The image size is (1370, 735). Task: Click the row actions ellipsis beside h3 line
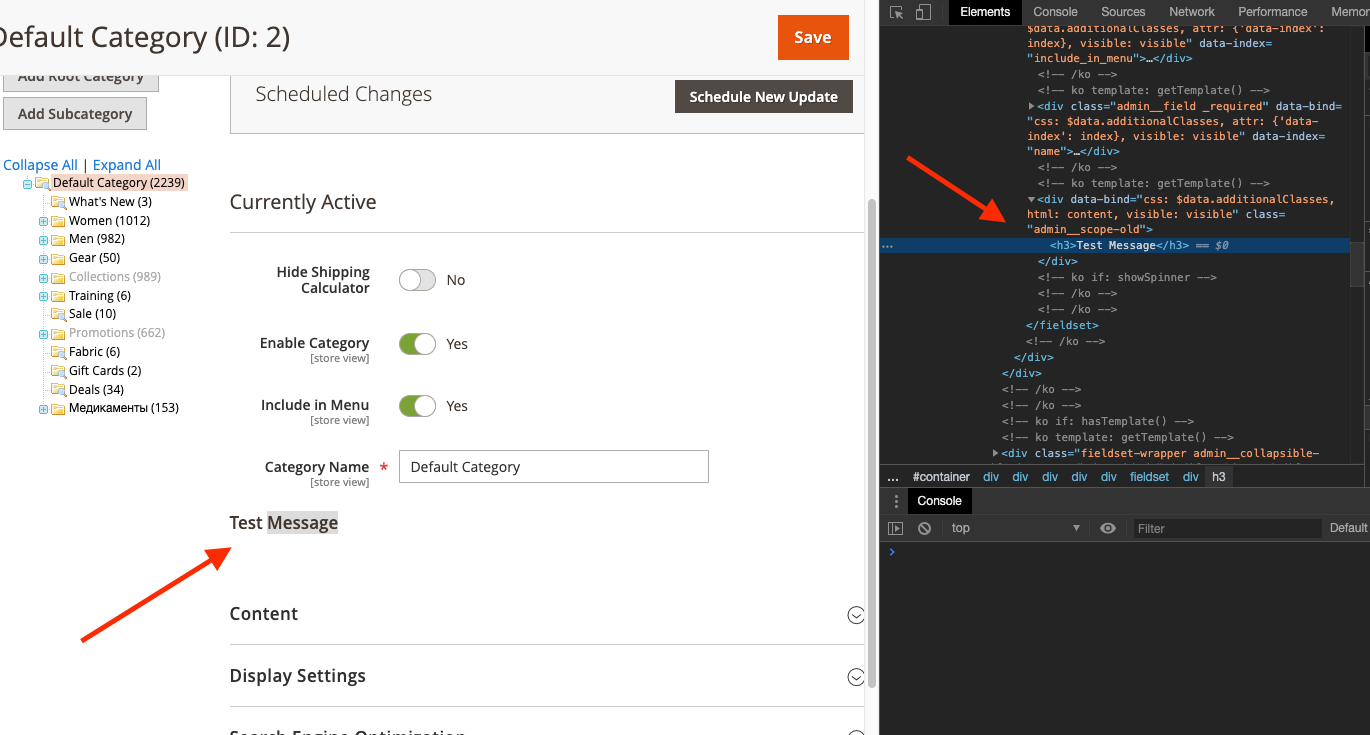tap(887, 245)
